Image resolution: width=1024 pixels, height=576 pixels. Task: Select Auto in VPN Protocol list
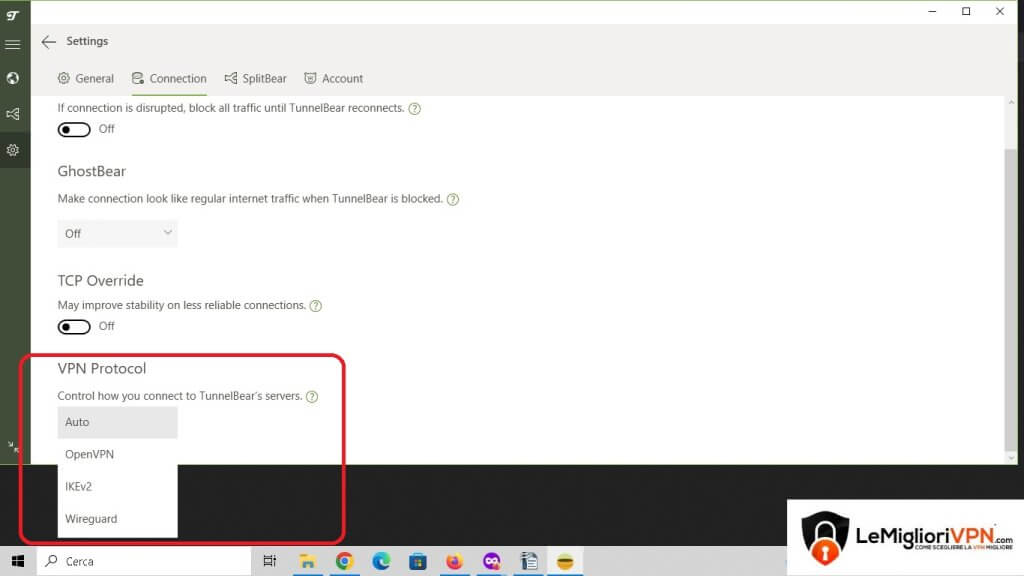[x=118, y=422]
